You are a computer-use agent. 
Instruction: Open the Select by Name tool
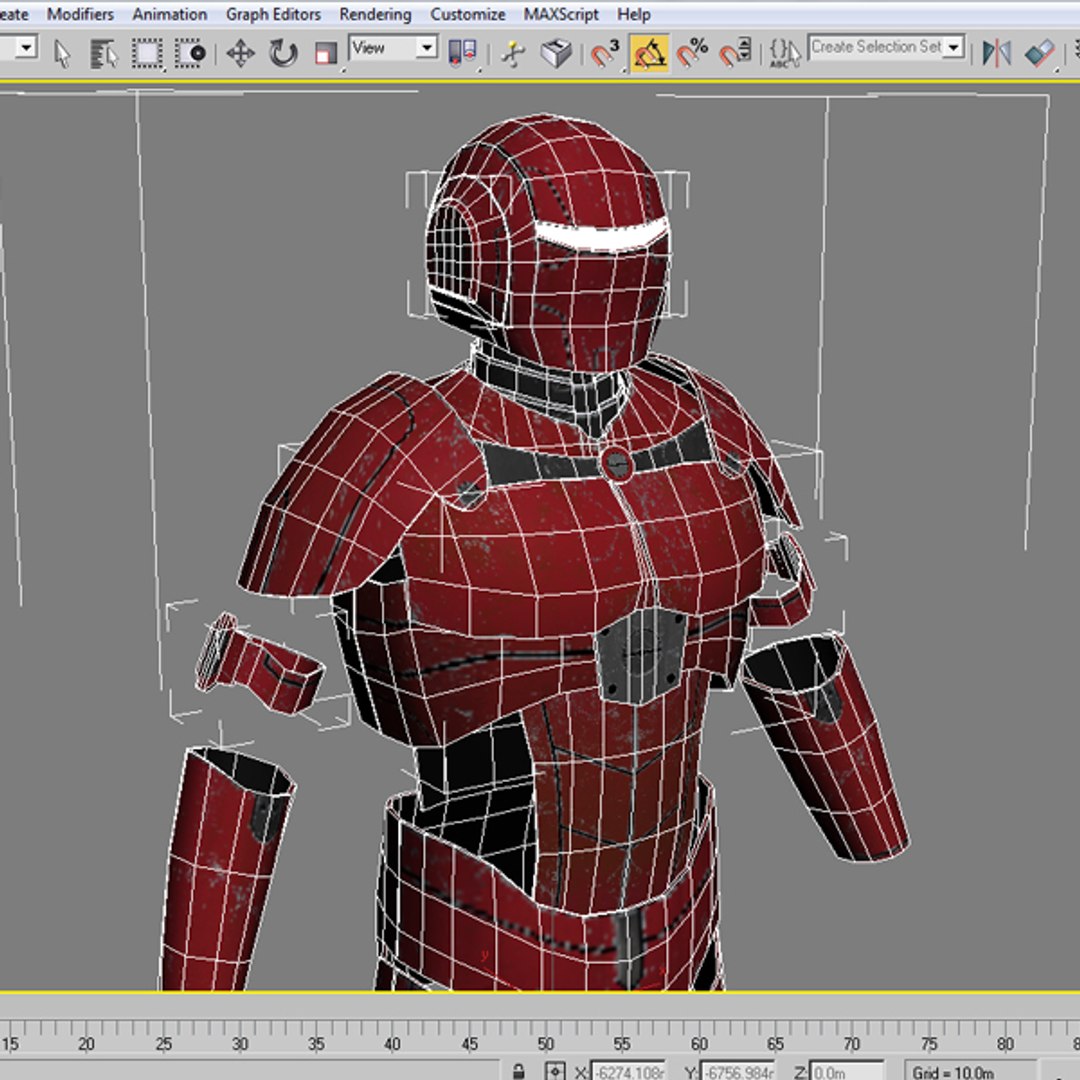click(104, 54)
